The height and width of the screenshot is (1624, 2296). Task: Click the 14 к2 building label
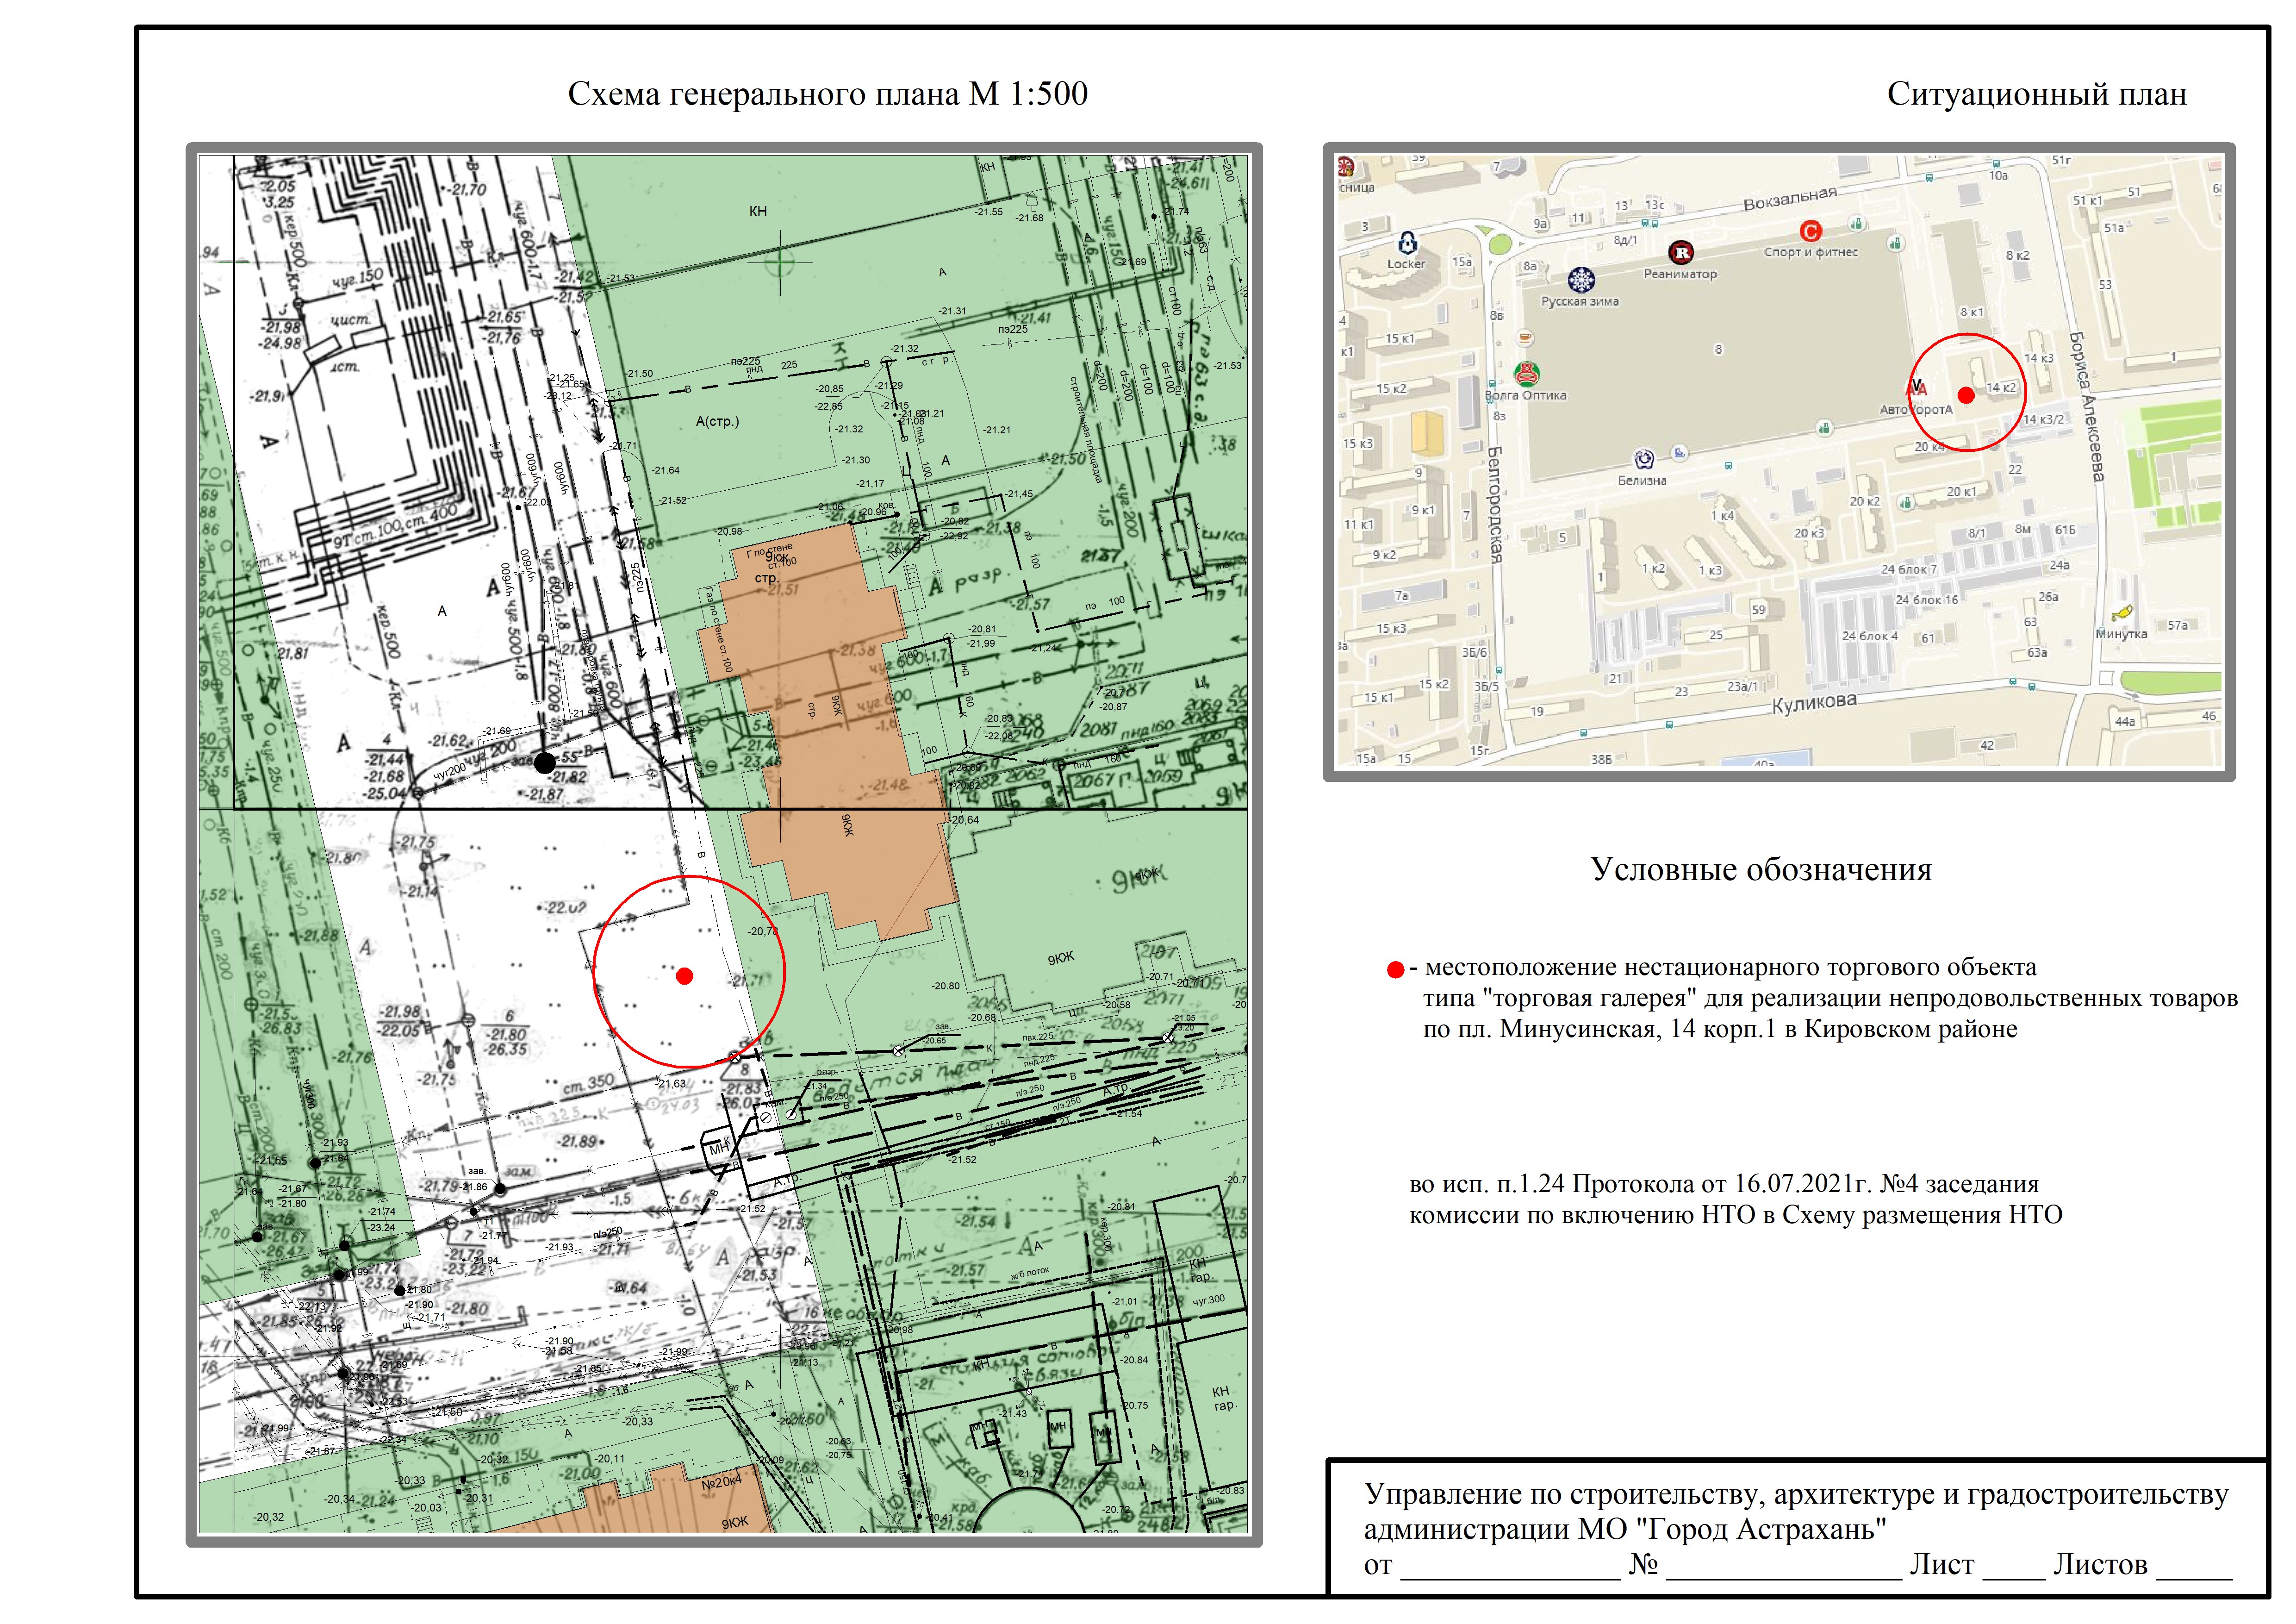click(x=2001, y=388)
